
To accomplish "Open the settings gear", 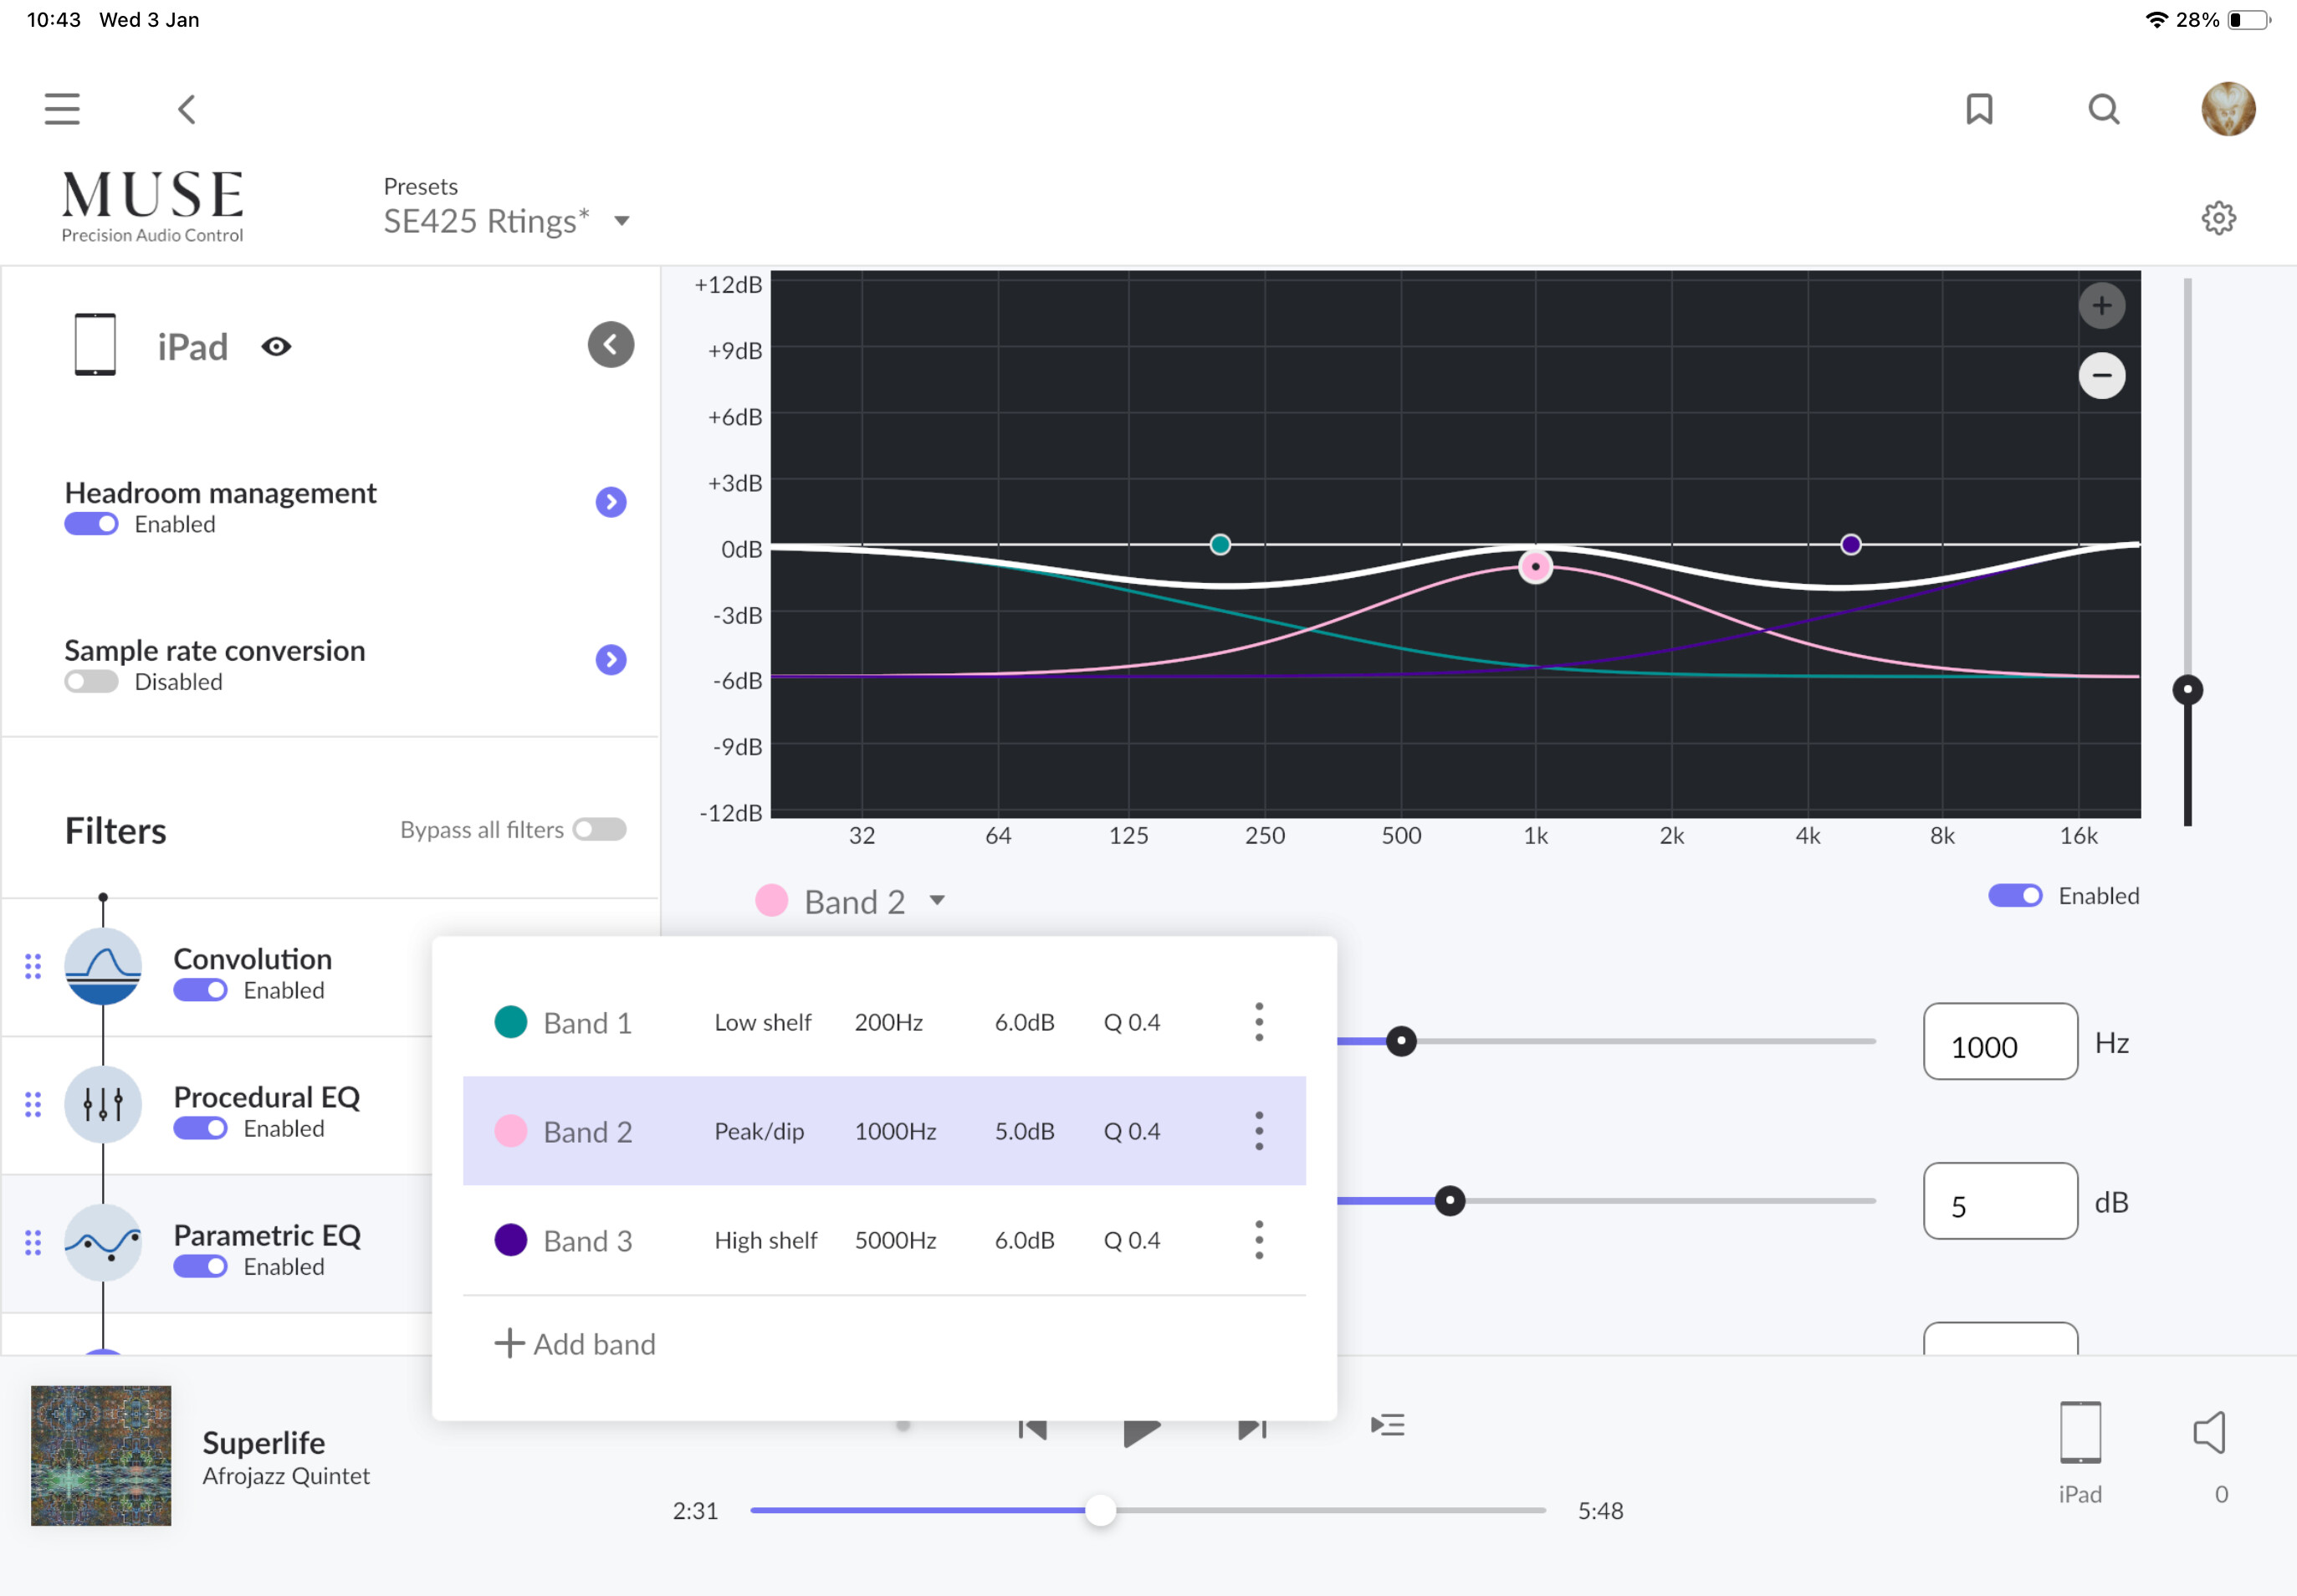I will pyautogui.click(x=2218, y=217).
